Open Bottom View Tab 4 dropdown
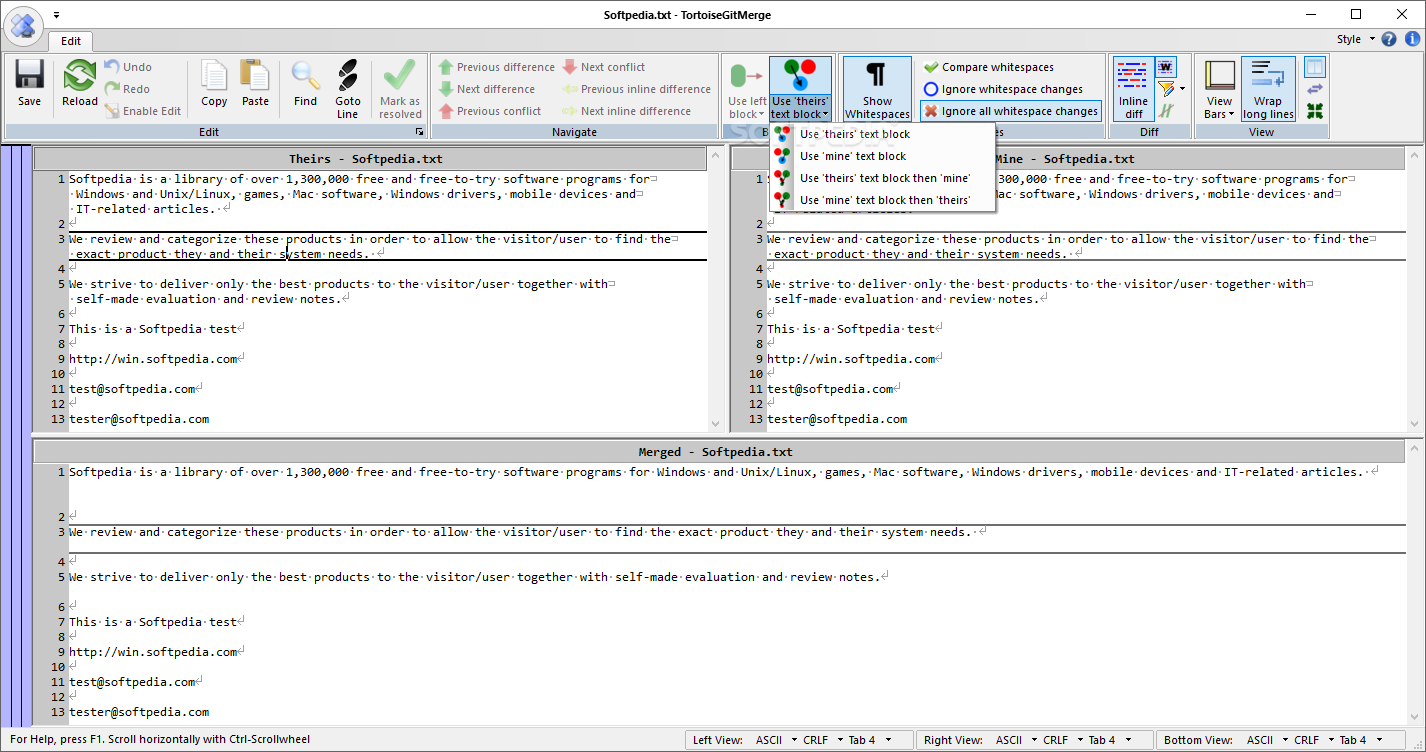 coord(1360,740)
